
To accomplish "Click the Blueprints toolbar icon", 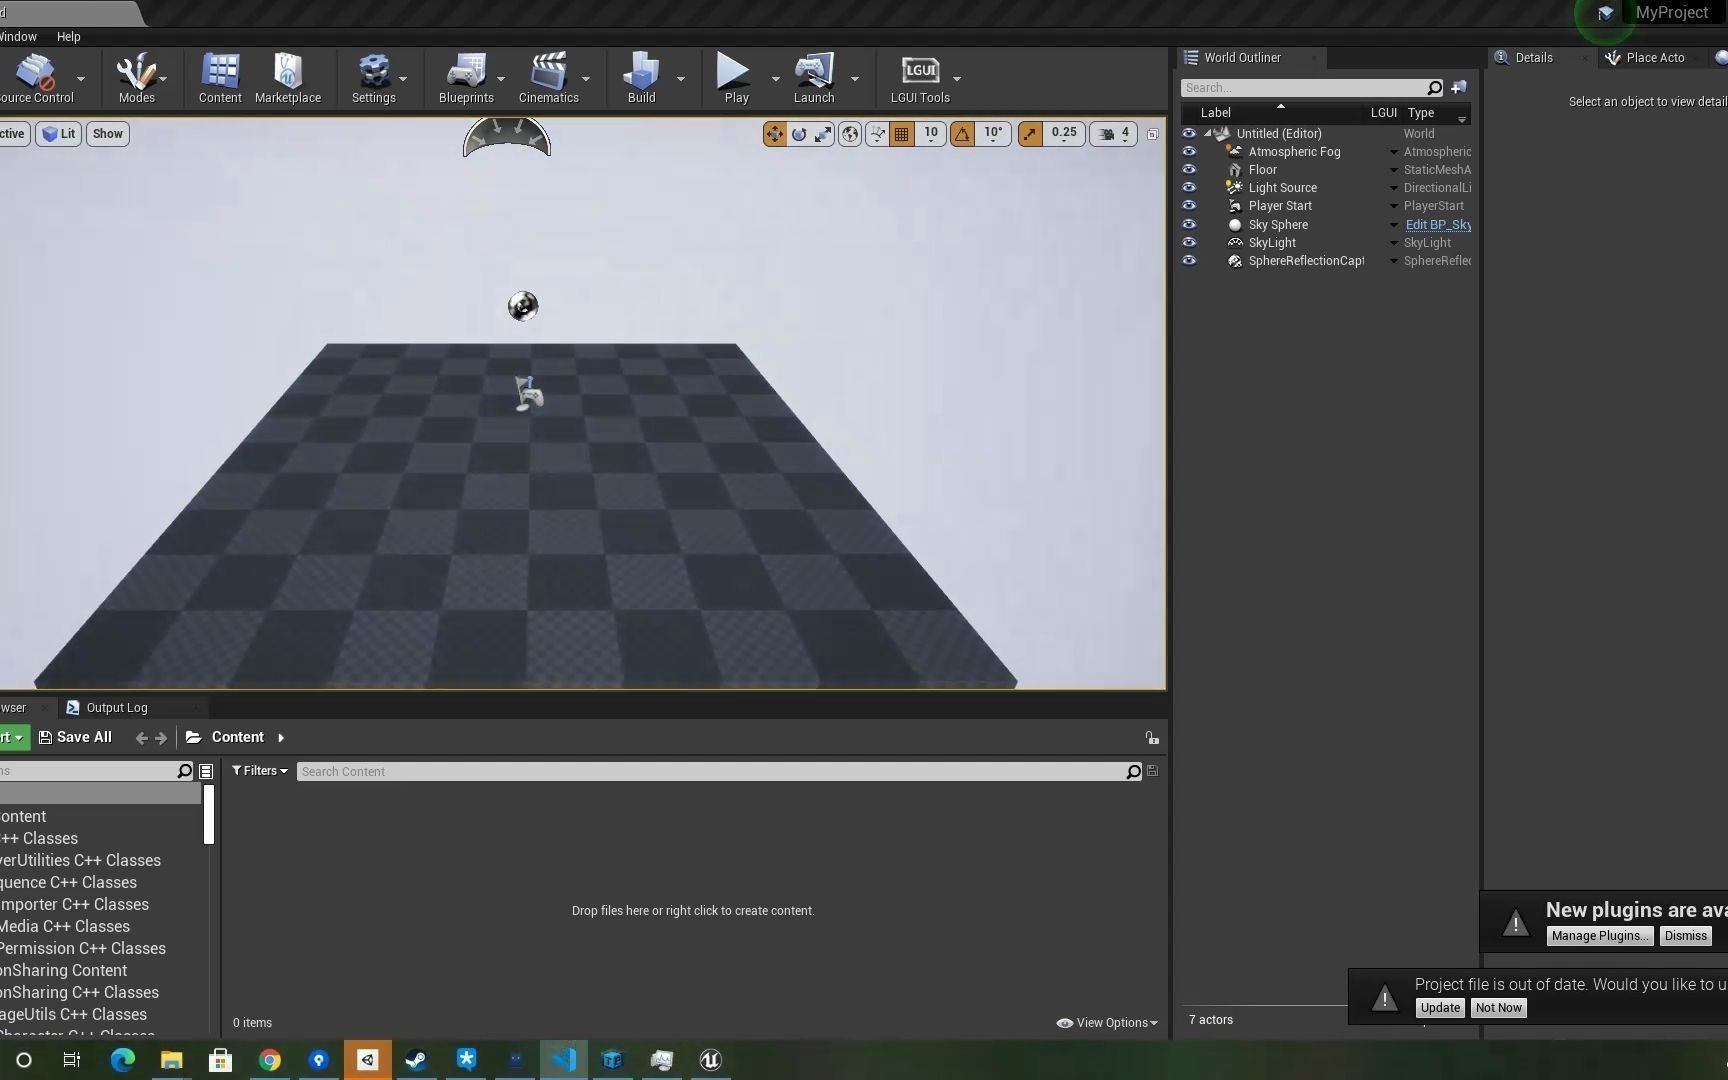I will [466, 78].
